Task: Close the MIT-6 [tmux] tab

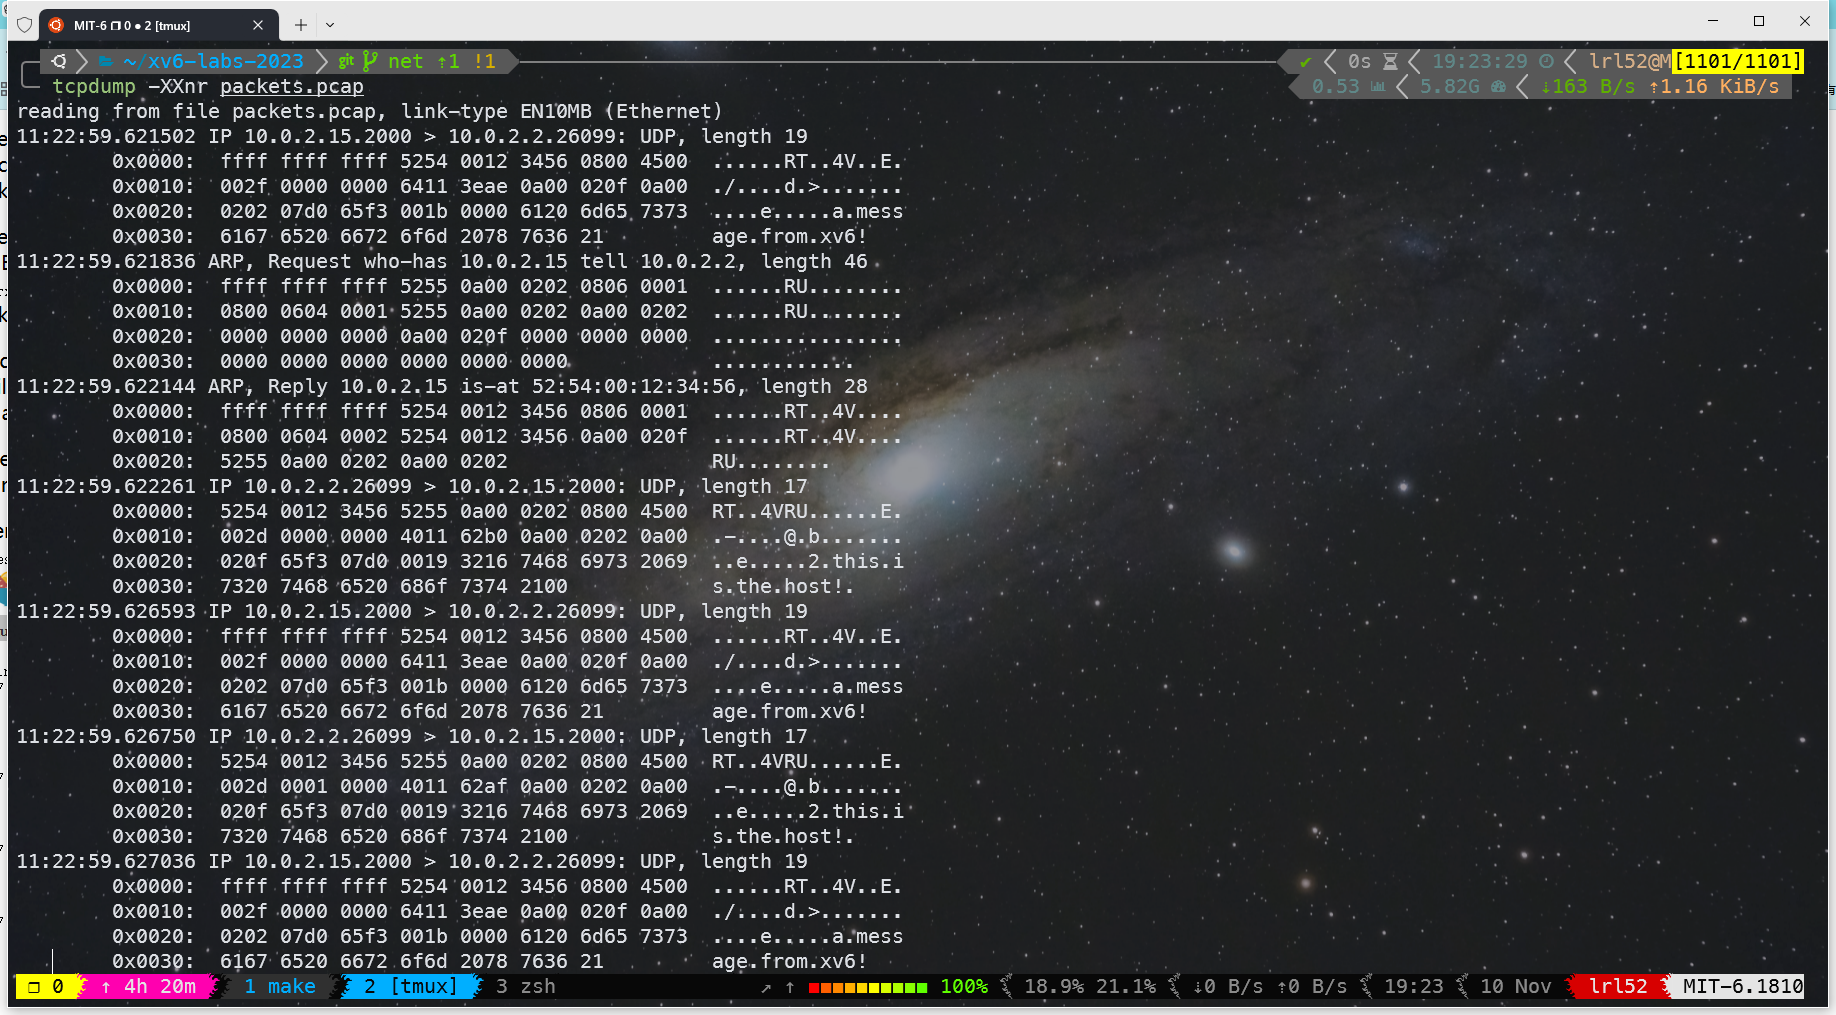Action: (258, 25)
